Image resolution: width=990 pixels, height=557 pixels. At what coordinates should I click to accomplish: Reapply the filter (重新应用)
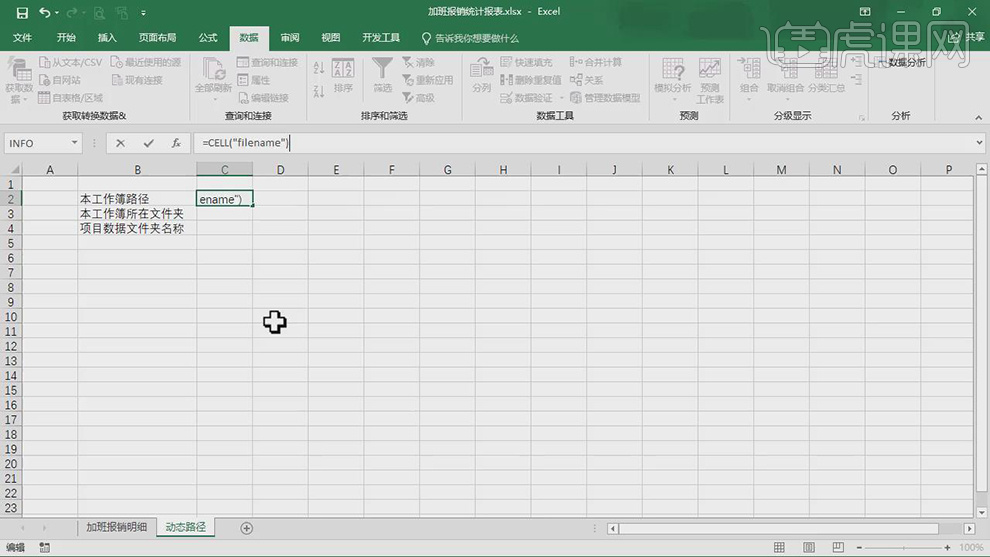tap(428, 80)
